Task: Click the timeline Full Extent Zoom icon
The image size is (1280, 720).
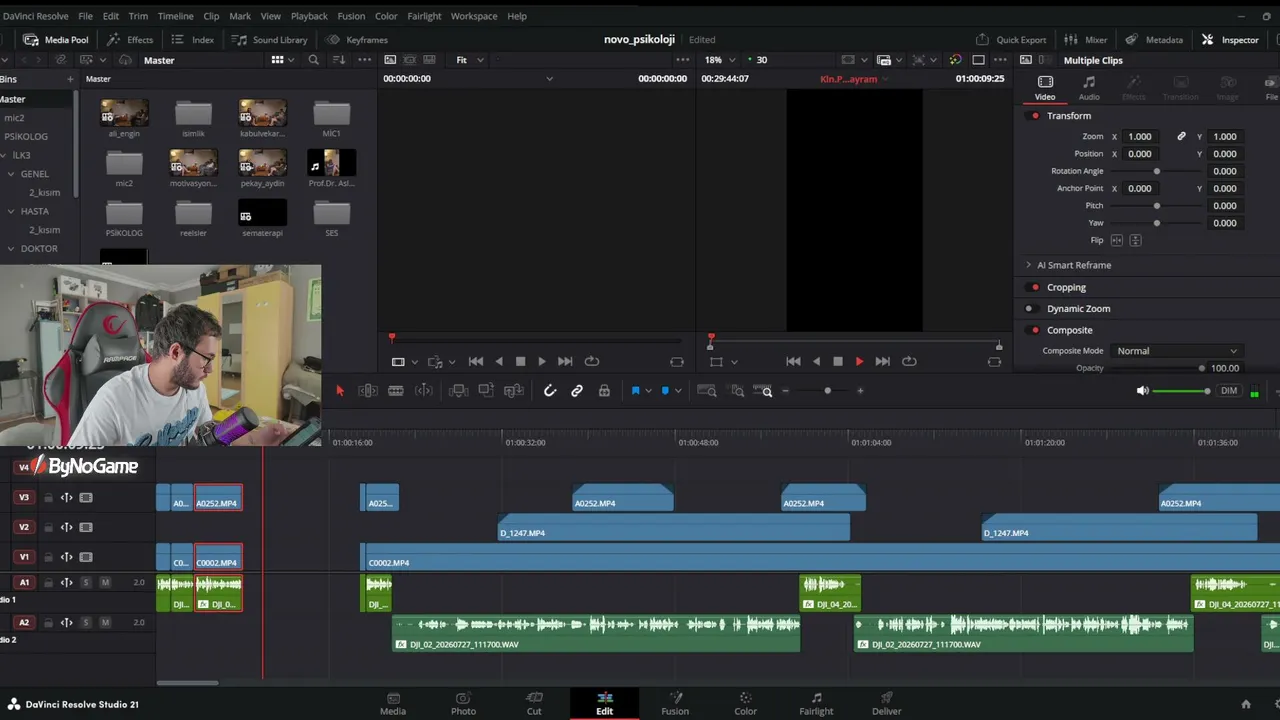Action: (706, 391)
